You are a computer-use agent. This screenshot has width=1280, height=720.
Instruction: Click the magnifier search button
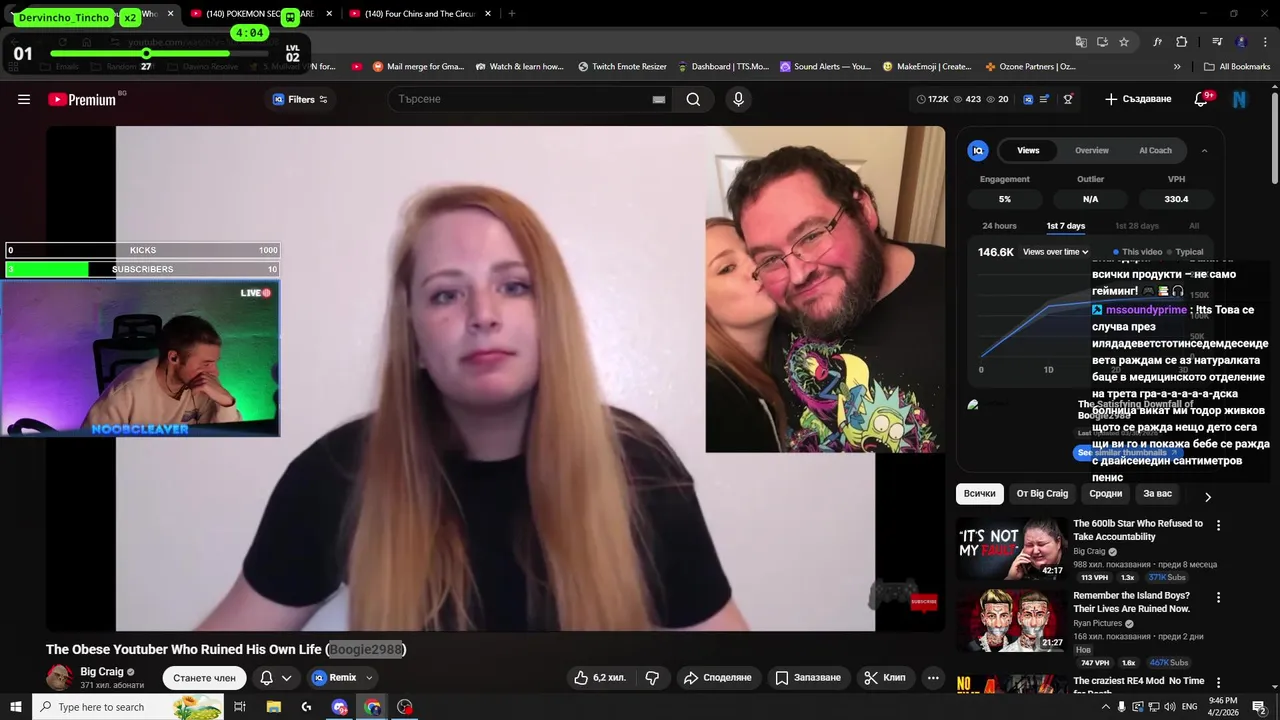pos(693,99)
